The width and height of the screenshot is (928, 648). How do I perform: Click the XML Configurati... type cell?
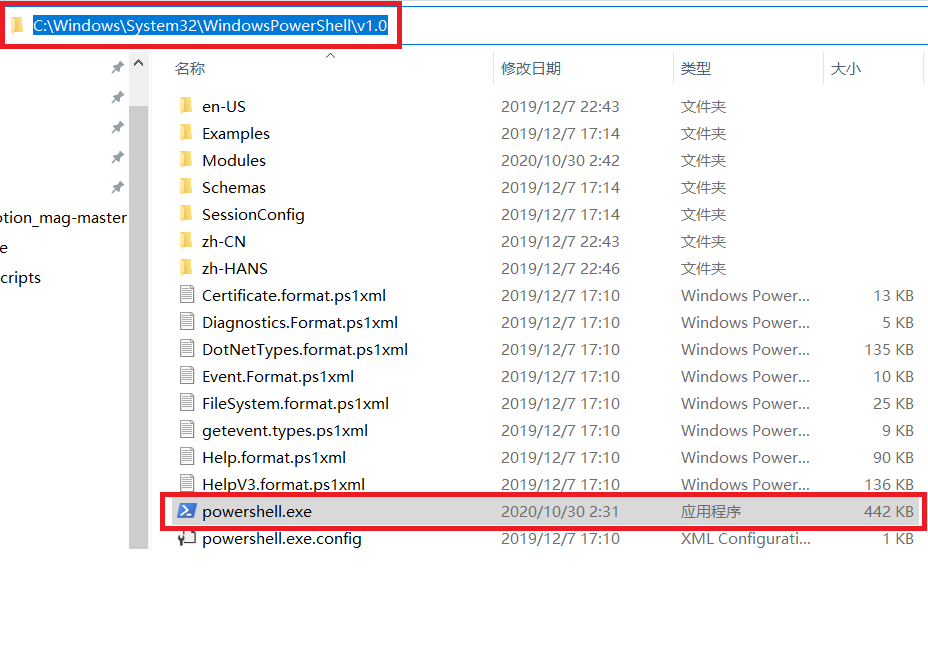(746, 539)
